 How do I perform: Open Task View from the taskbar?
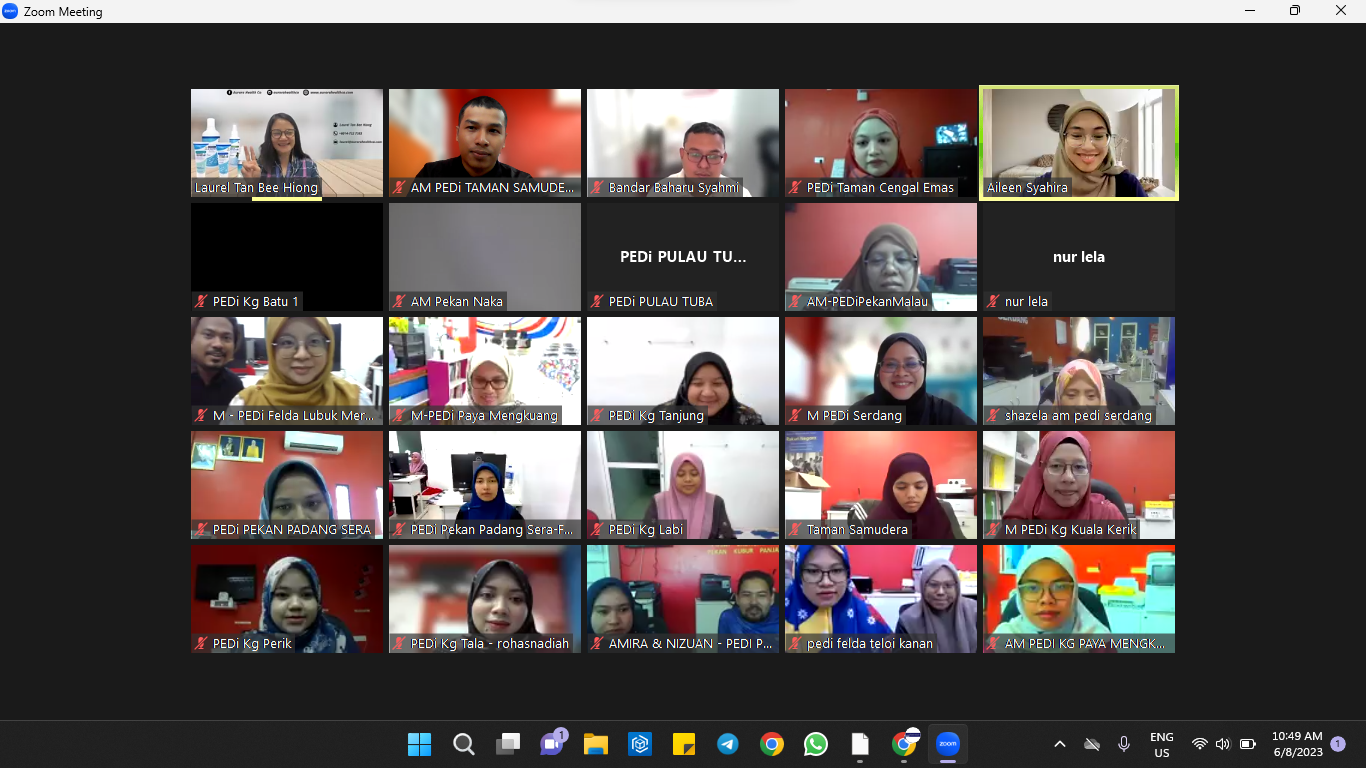tap(508, 744)
